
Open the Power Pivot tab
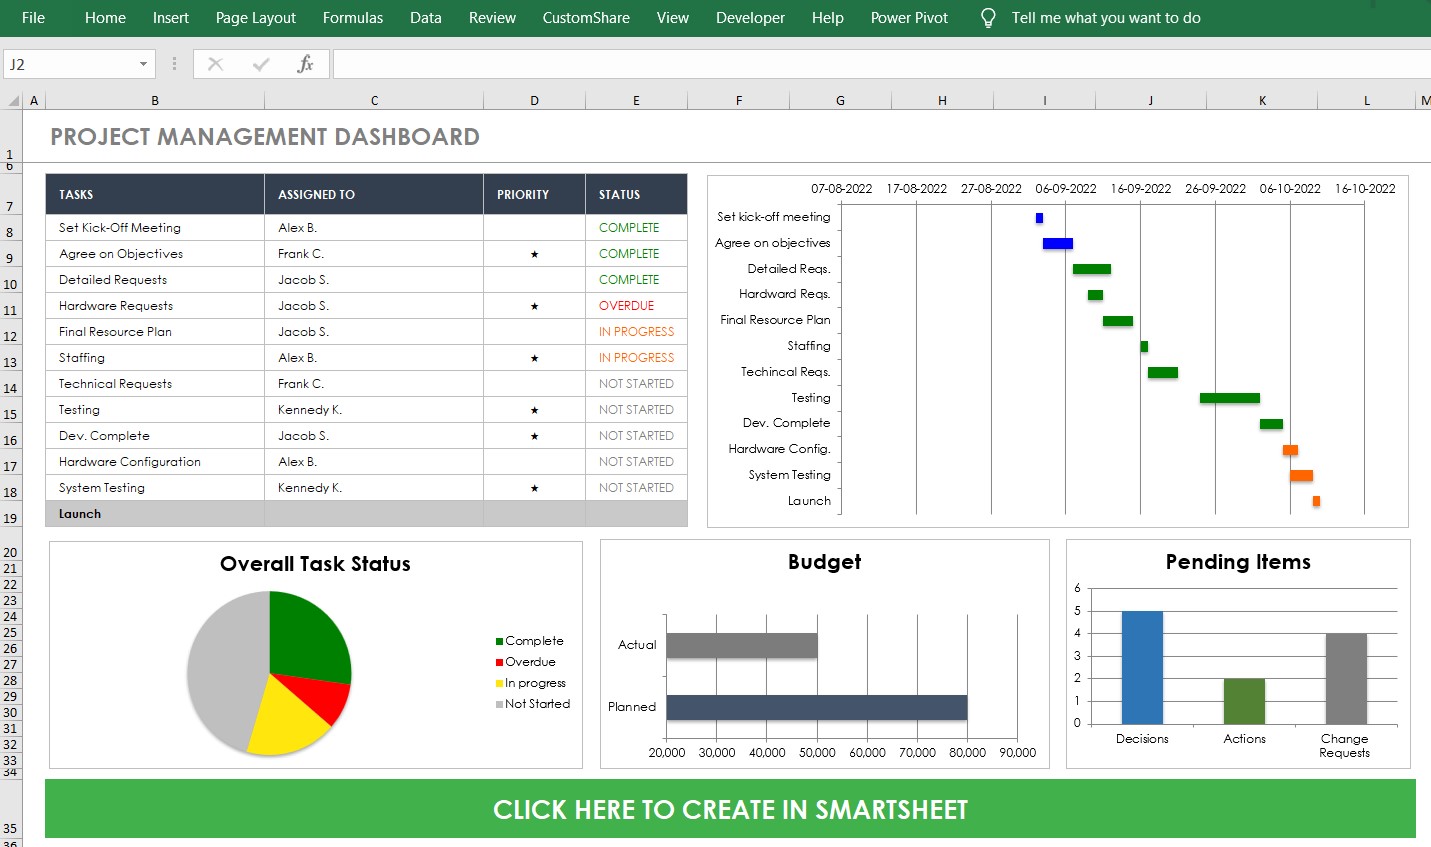click(x=908, y=18)
